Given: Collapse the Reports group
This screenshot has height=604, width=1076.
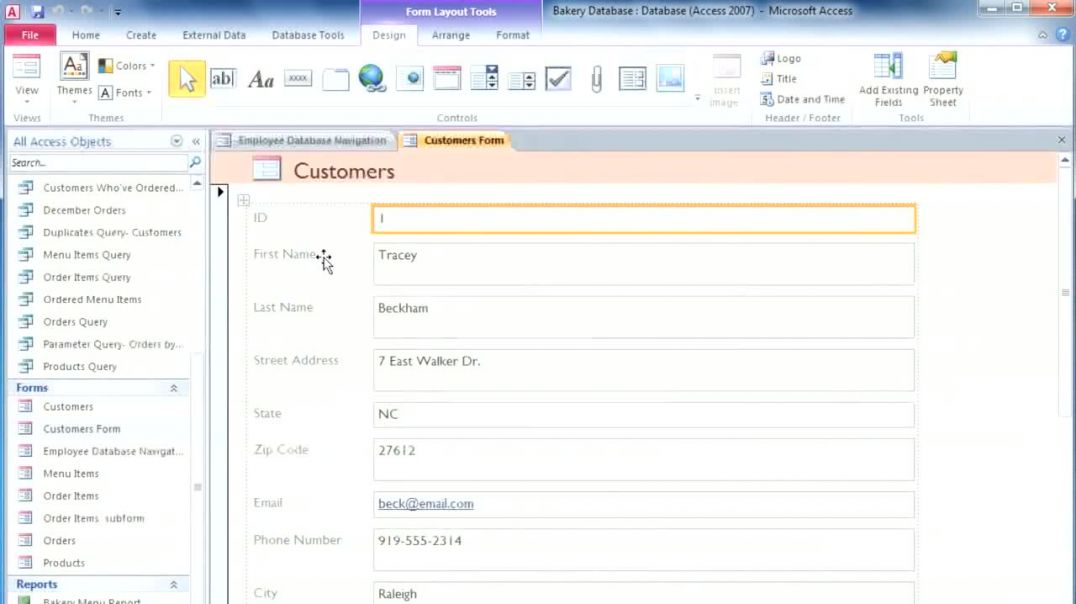Looking at the screenshot, I should pyautogui.click(x=174, y=585).
